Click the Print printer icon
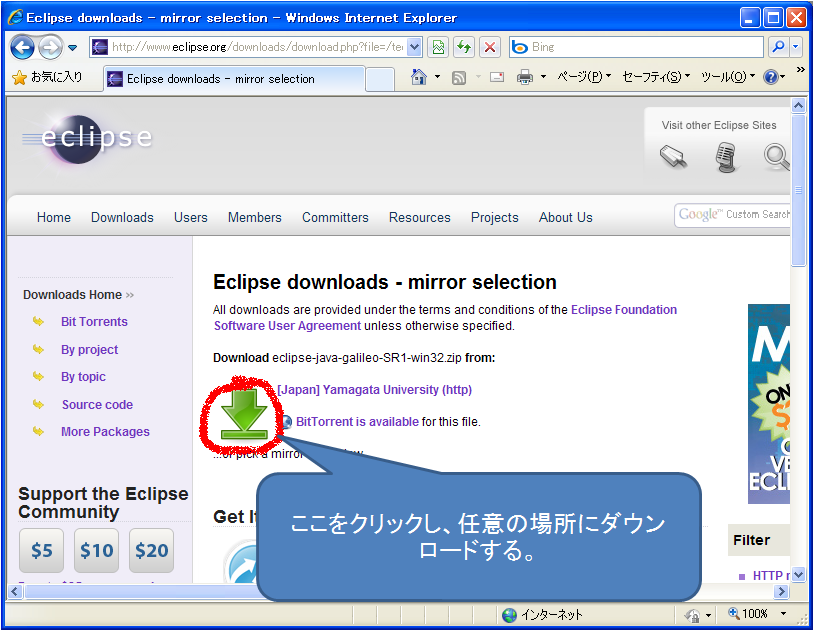 [525, 77]
